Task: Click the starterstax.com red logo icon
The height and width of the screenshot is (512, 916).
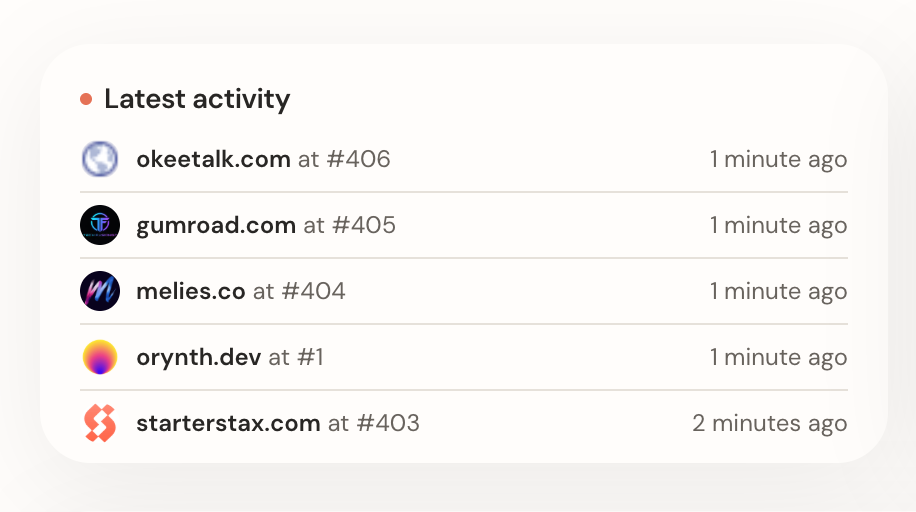Action: click(100, 423)
